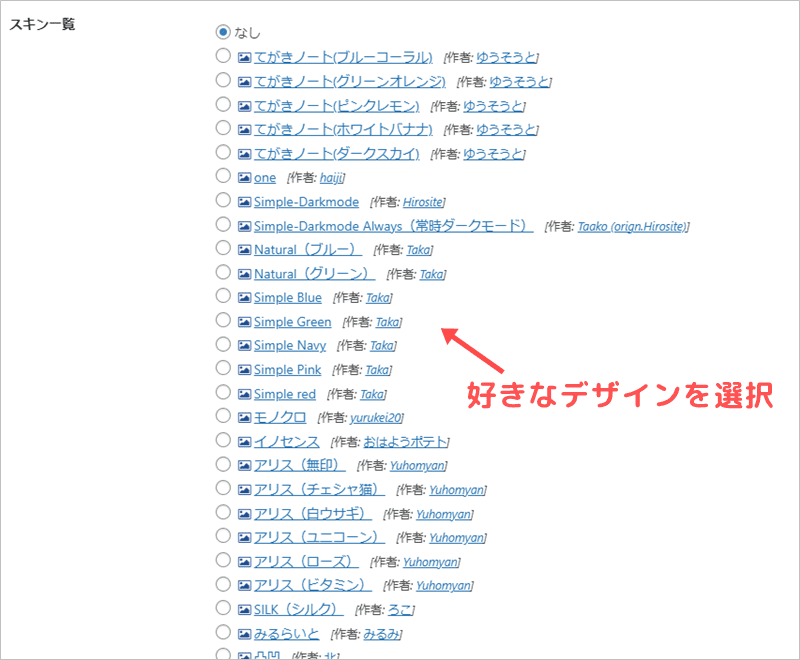Open the Simple Blue skin link

(287, 298)
